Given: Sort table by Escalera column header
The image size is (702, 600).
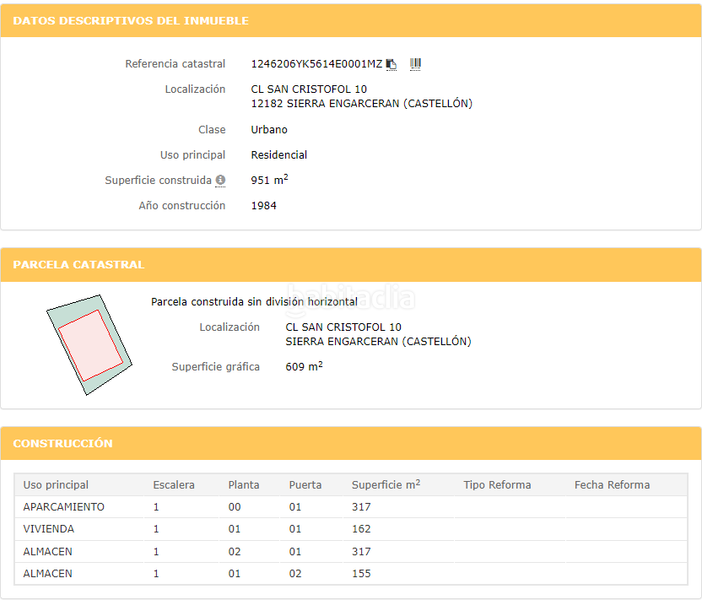Looking at the screenshot, I should [x=174, y=485].
